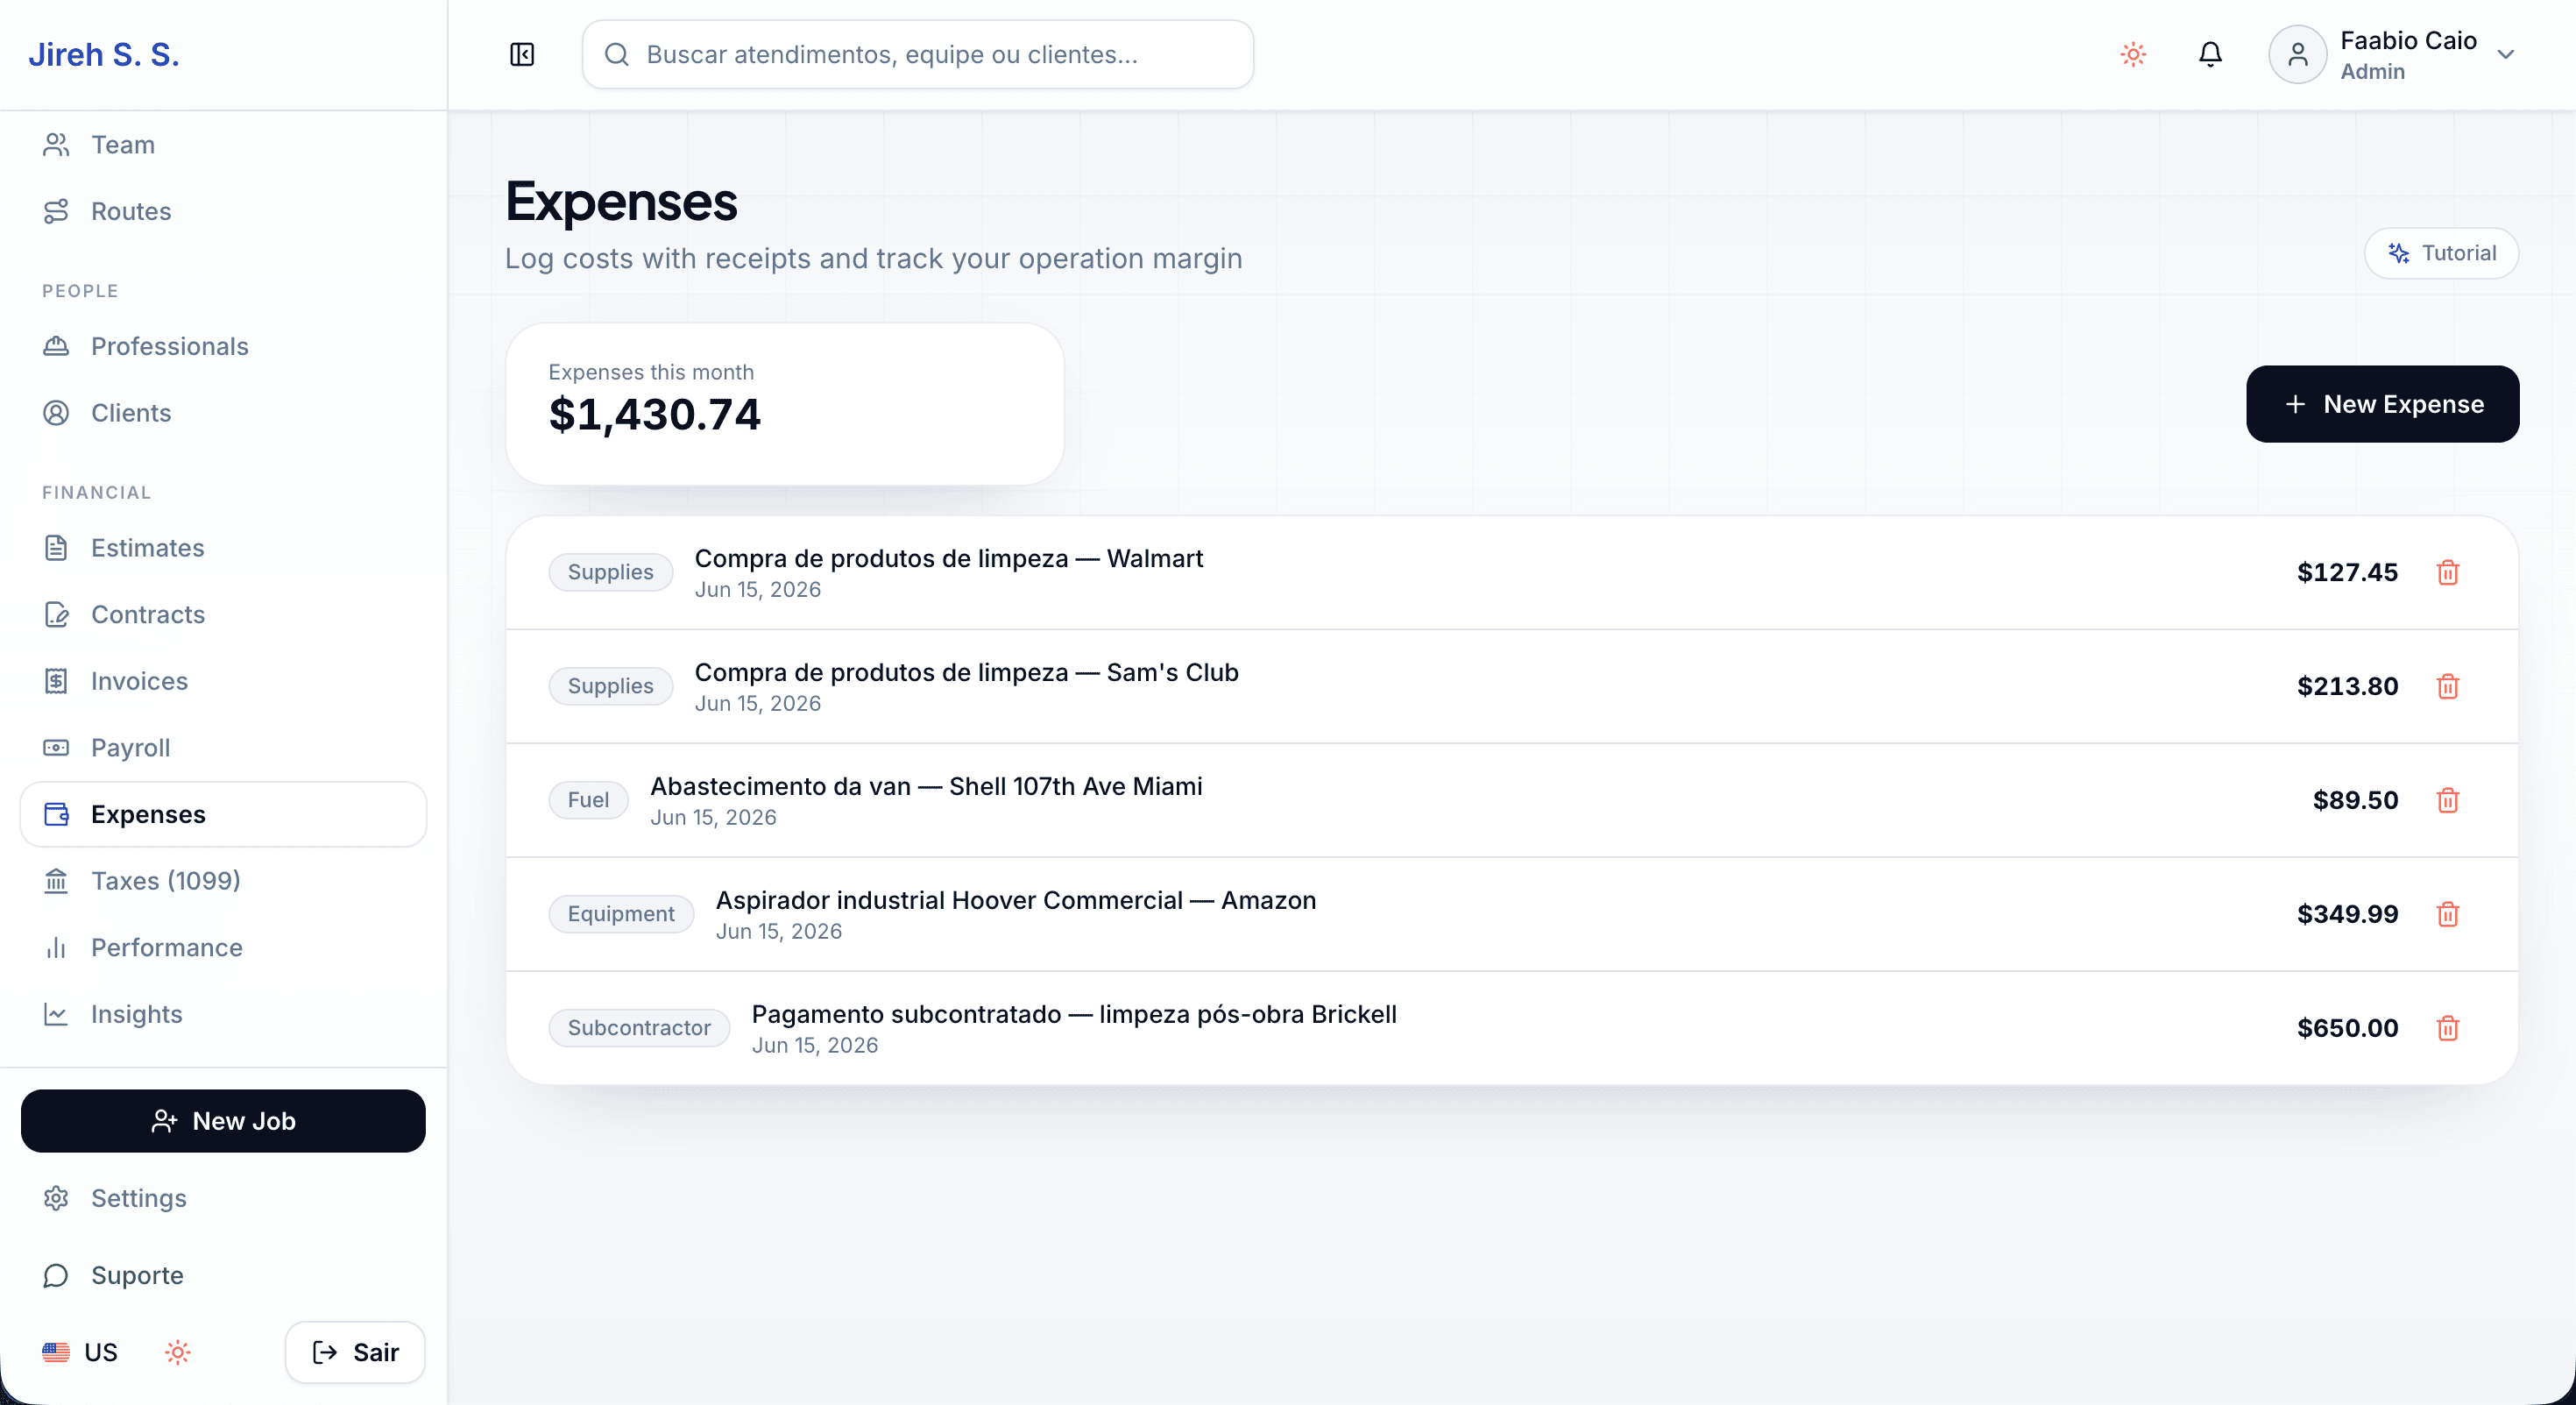
Task: Click the Sair logout button
Action: point(355,1352)
